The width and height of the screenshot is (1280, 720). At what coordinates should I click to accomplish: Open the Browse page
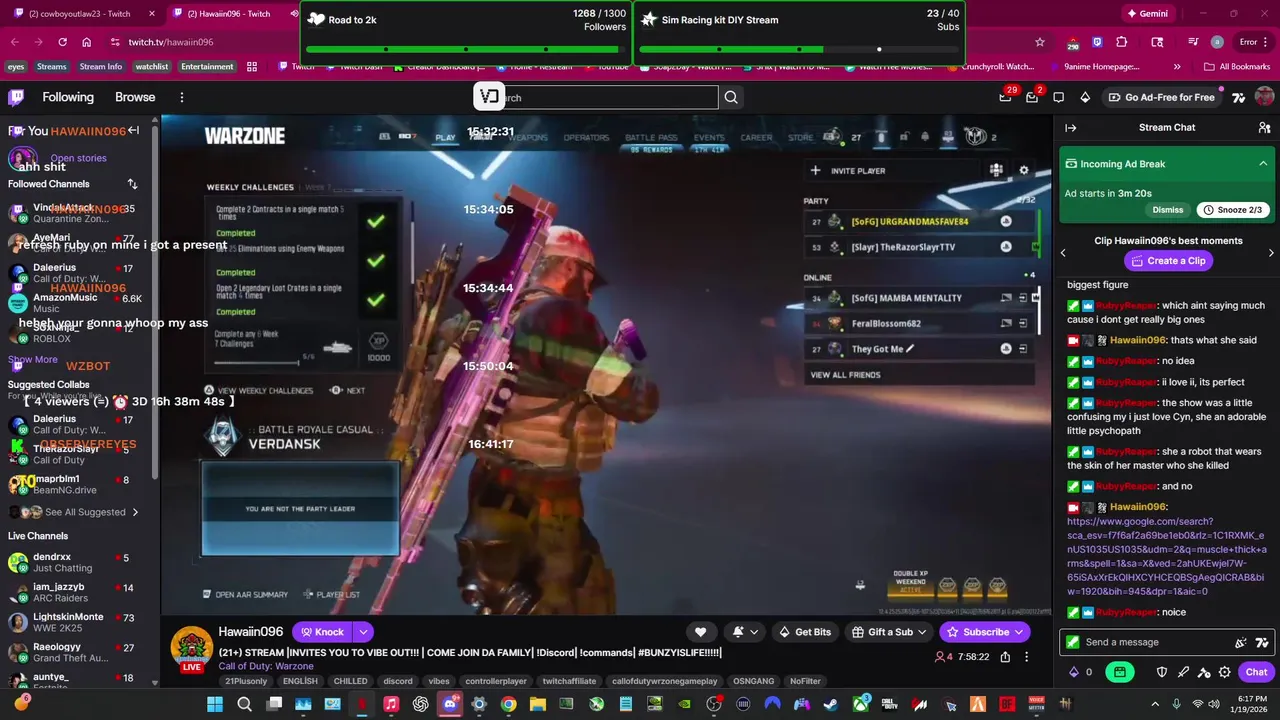(x=135, y=97)
